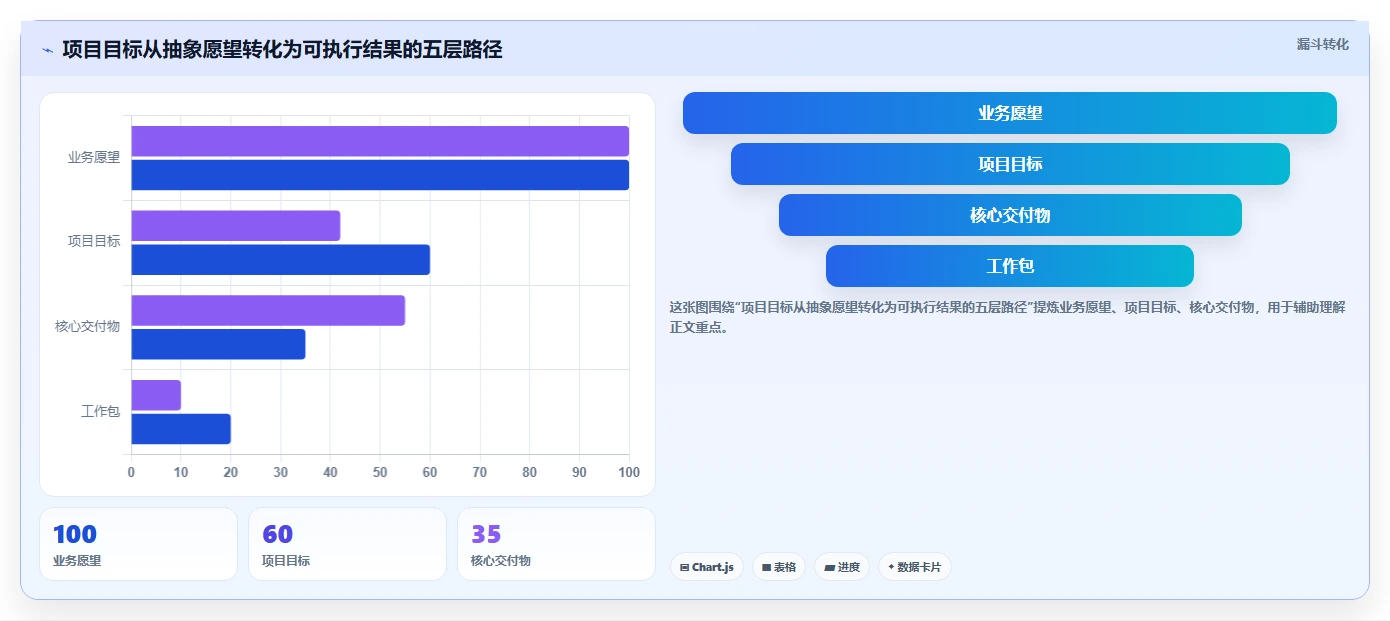This screenshot has width=1390, height=621.
Task: Click the 项目目标 funnel layer
Action: pos(1010,164)
